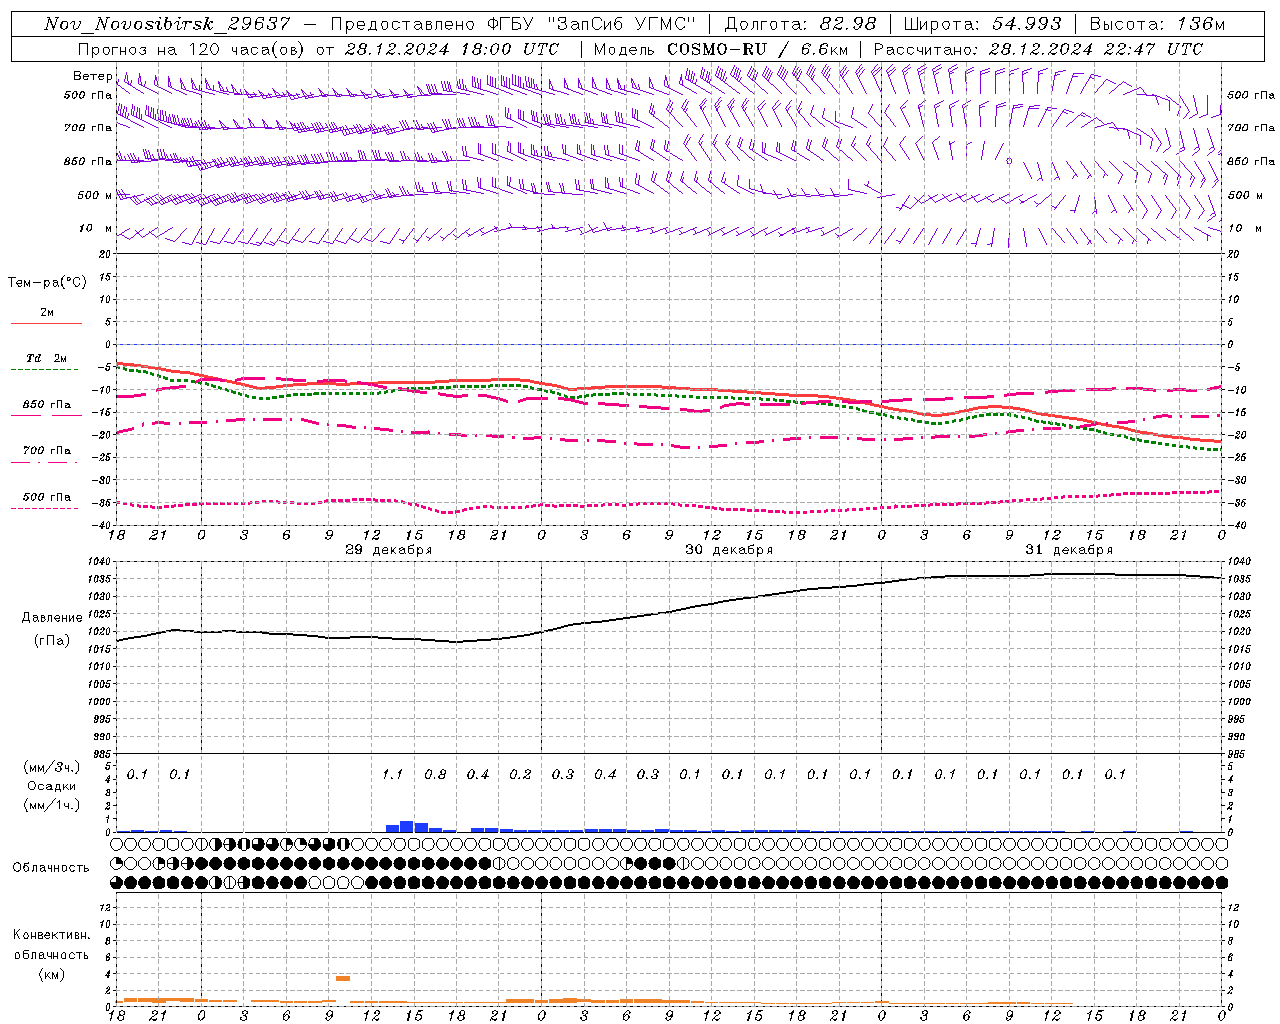The image size is (1280, 1024).
Task: Click the dashed line sample under 'Td 2м' legend
Action: [44, 370]
